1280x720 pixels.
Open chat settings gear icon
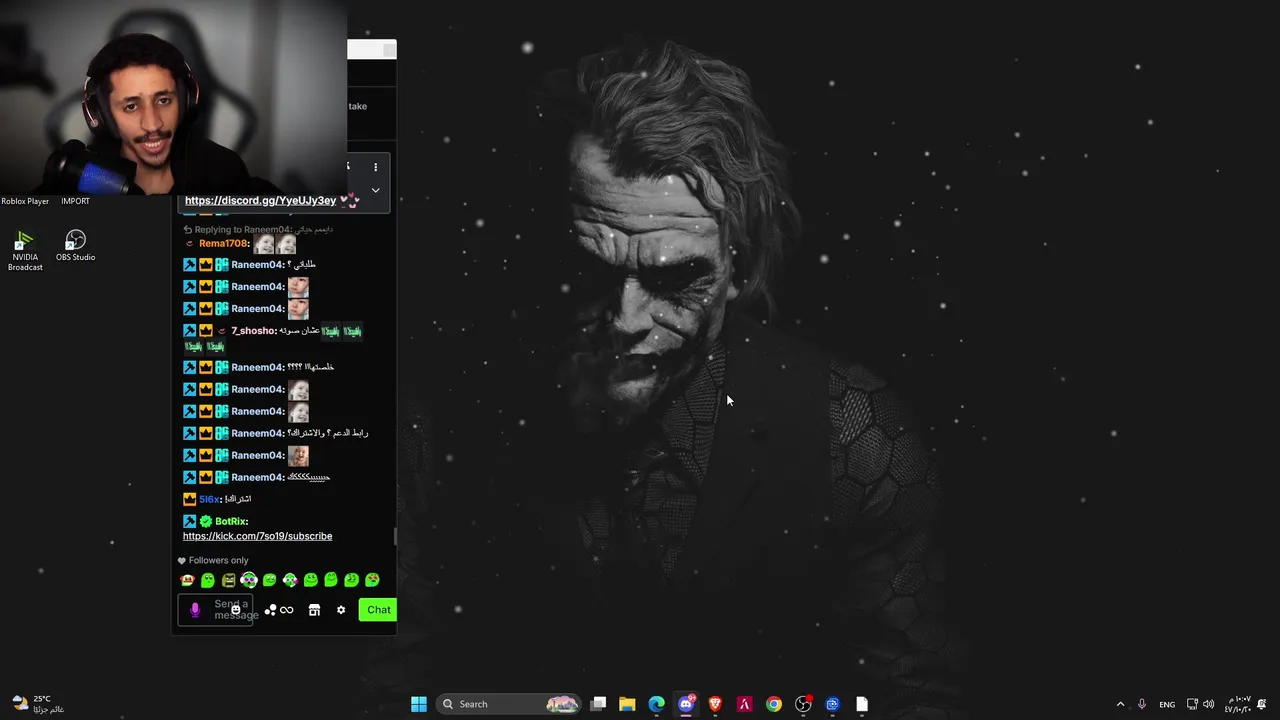click(341, 610)
